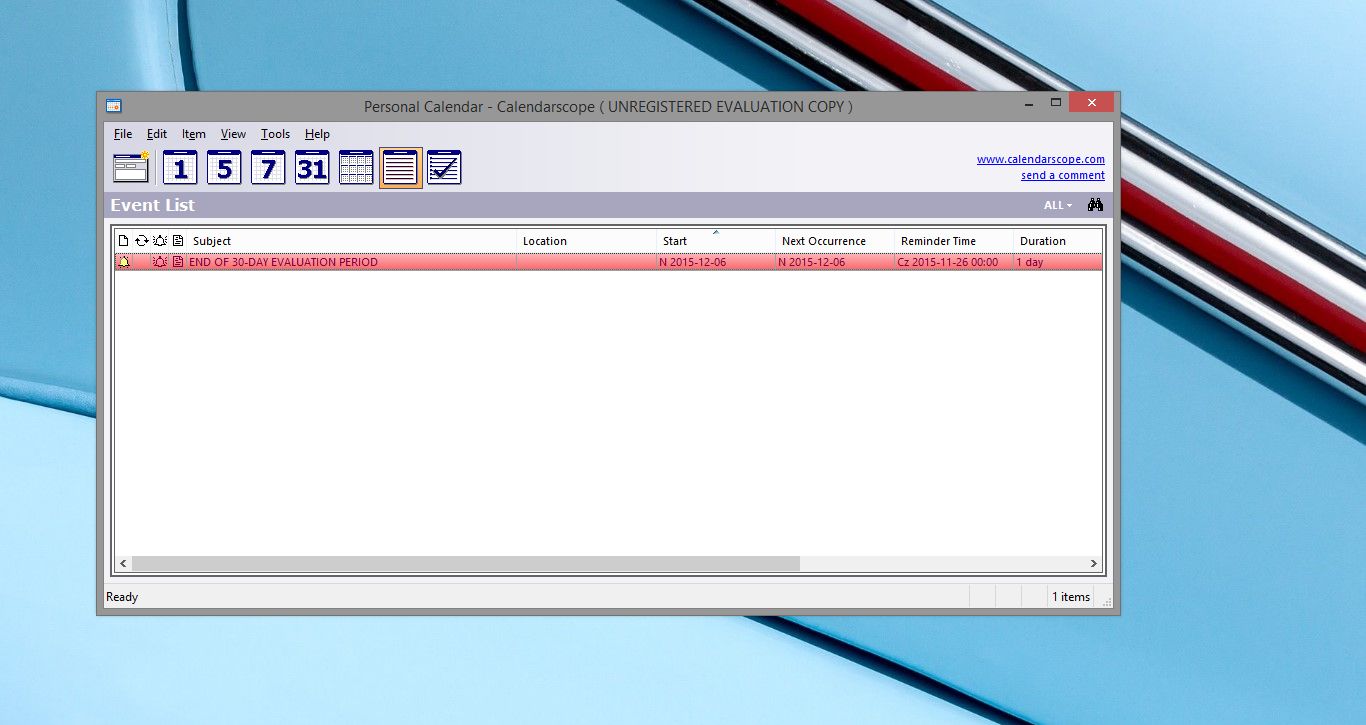The width and height of the screenshot is (1366, 725).
Task: Open the ALL filter dropdown
Action: (x=1058, y=205)
